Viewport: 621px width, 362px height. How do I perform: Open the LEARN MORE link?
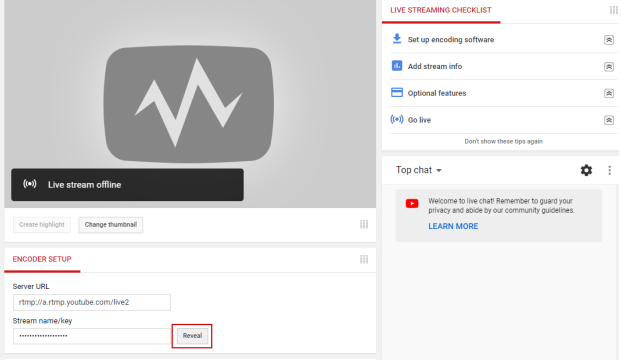click(453, 227)
